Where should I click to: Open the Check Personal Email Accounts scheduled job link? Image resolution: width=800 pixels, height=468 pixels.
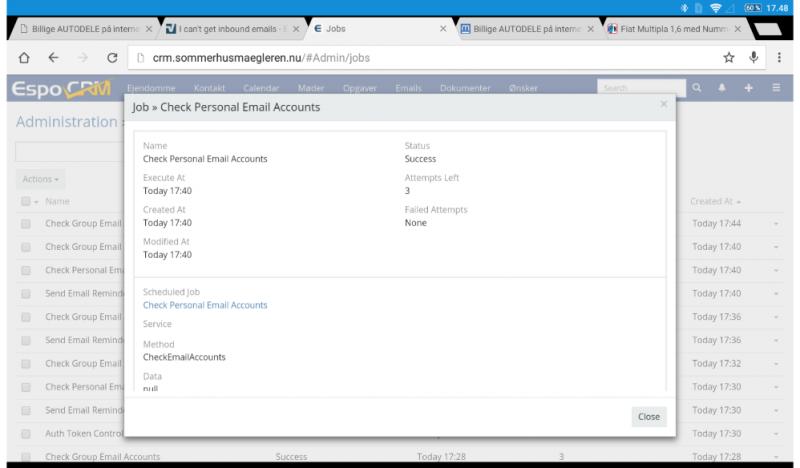coord(205,305)
